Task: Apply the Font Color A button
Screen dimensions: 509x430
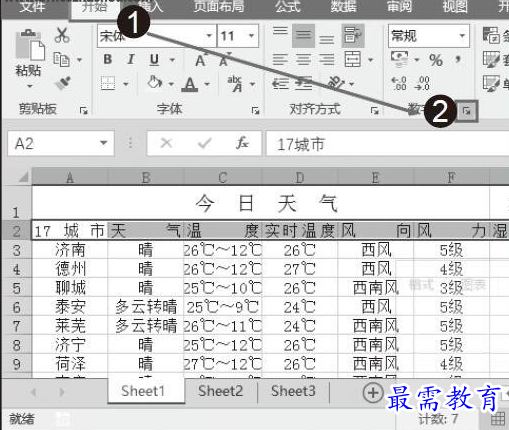Action: (x=190, y=84)
